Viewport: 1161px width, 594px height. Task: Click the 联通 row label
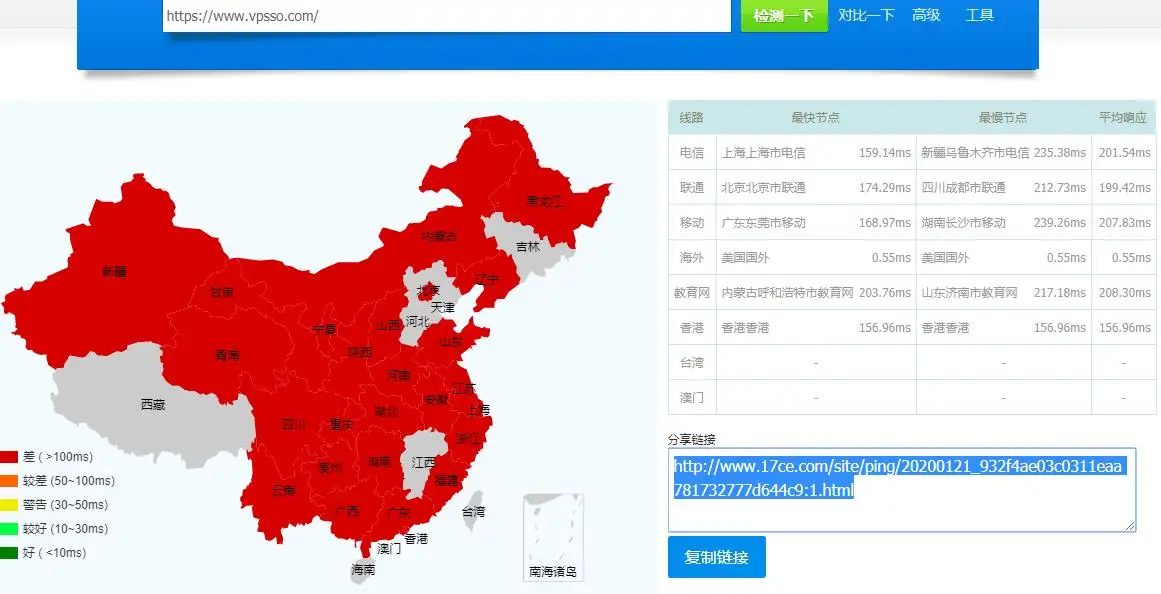692,187
